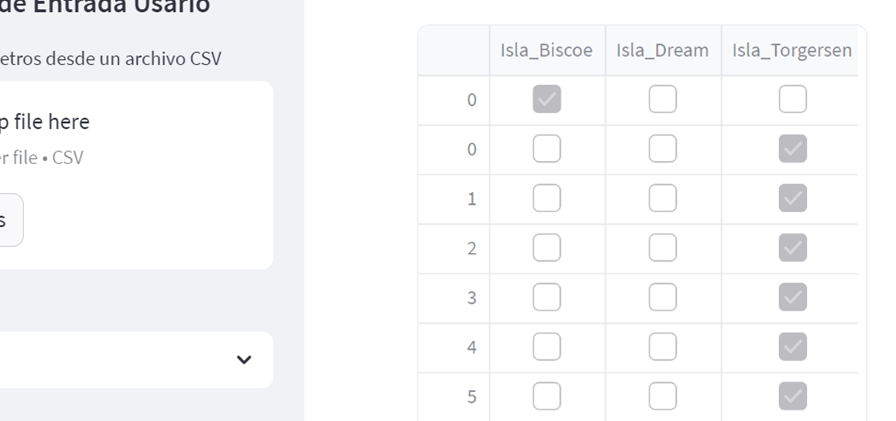This screenshot has width=896, height=421.
Task: Toggle Isla_Dream checkbox in row 2
Action: [x=662, y=248]
